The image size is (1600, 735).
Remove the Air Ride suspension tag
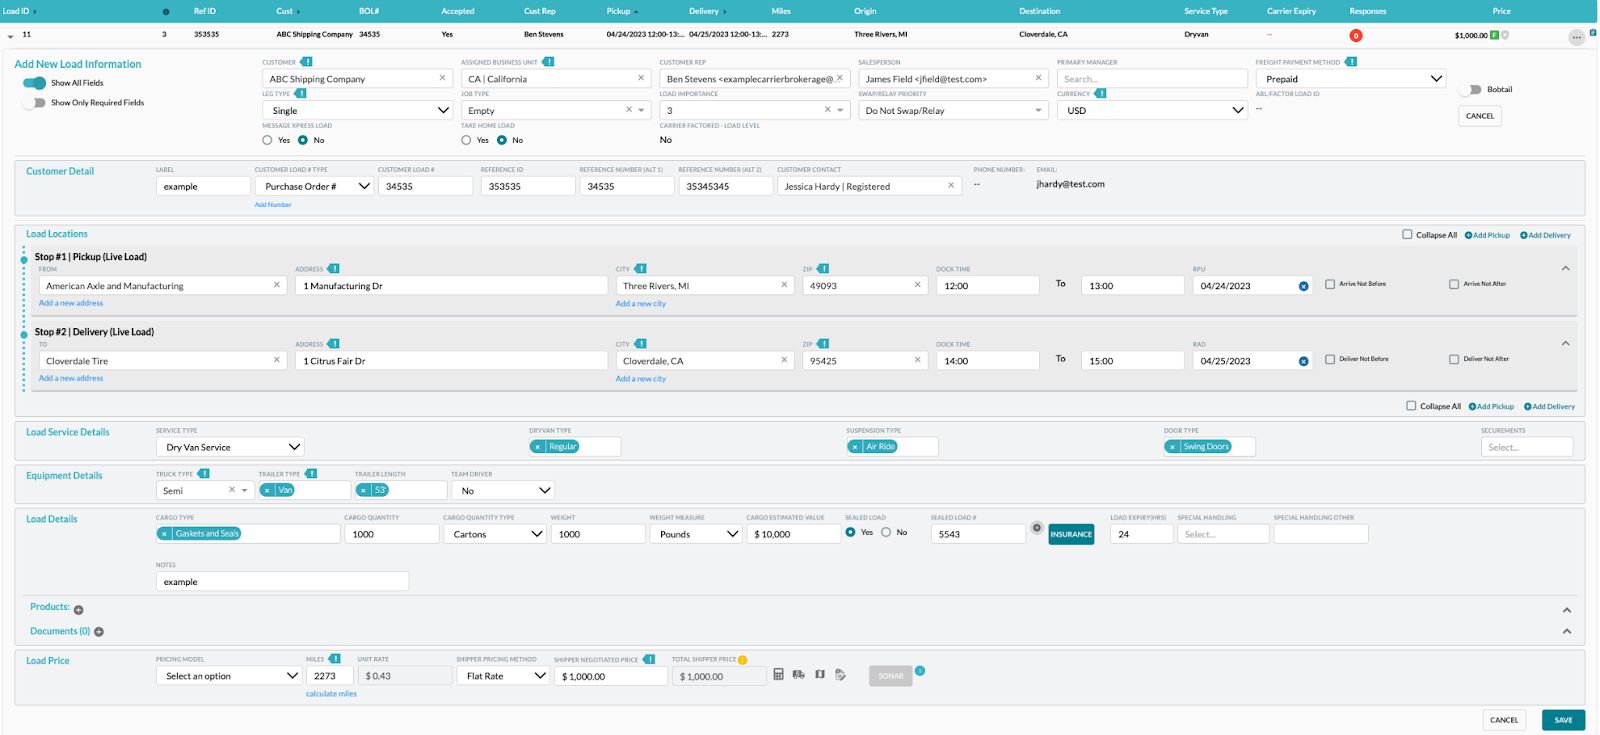coord(855,447)
